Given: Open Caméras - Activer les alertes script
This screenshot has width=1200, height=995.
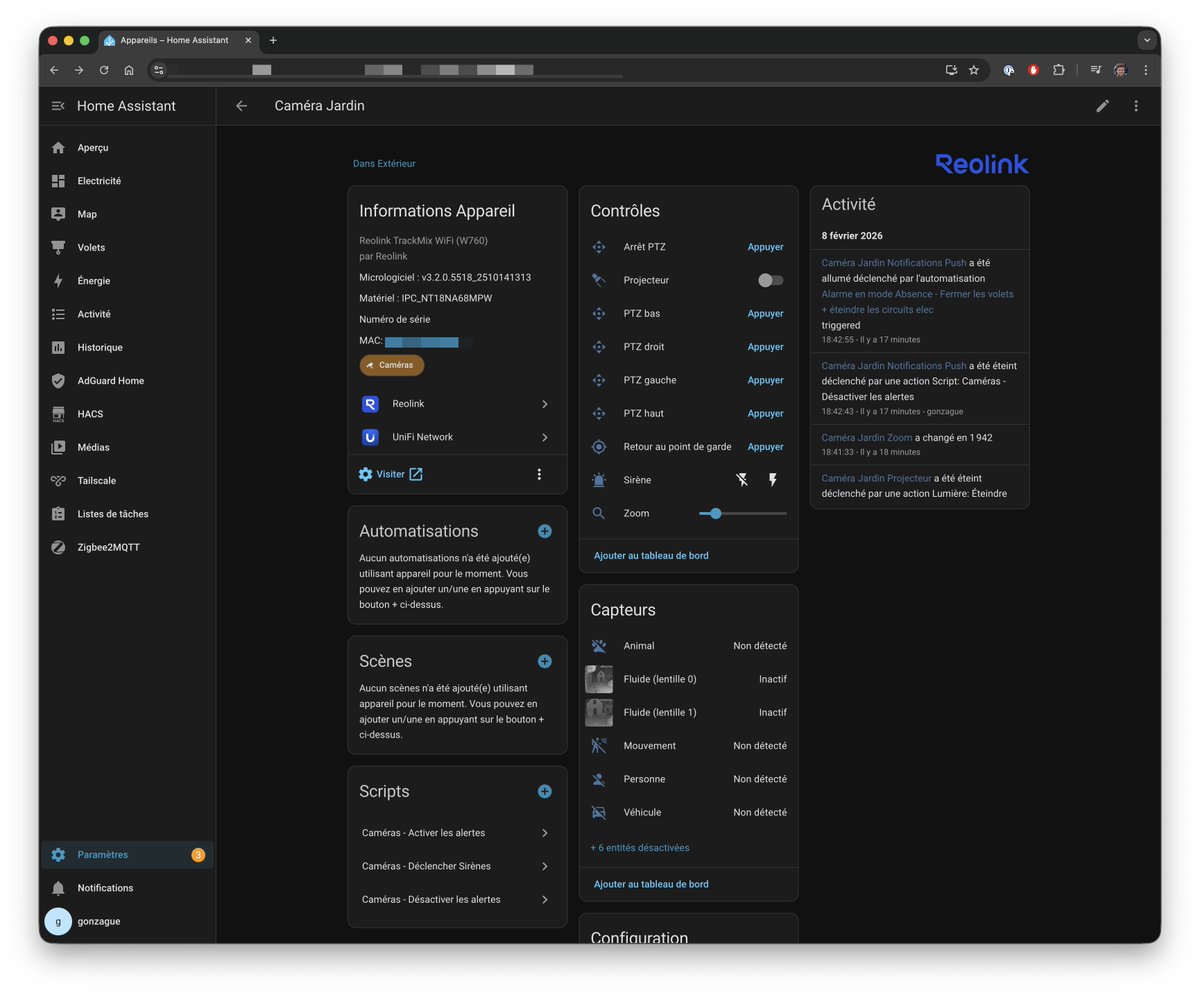Looking at the screenshot, I should (457, 833).
